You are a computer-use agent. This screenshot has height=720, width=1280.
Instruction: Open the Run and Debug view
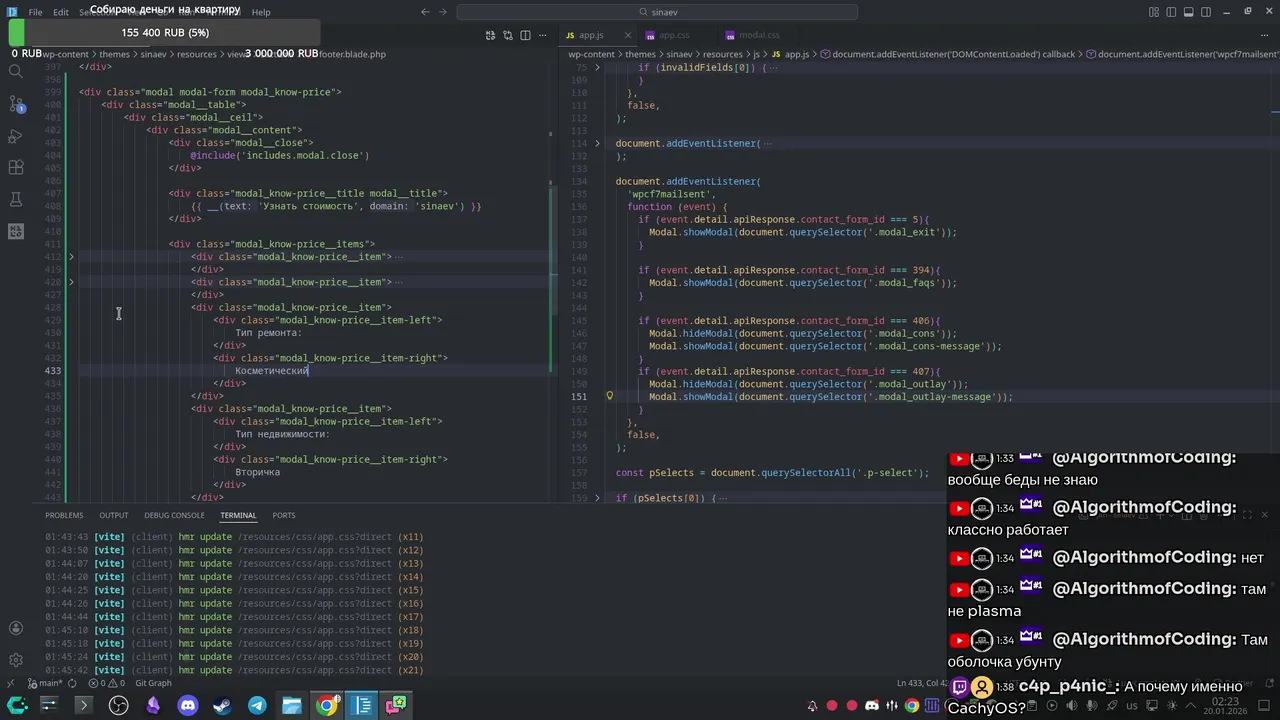point(15,135)
